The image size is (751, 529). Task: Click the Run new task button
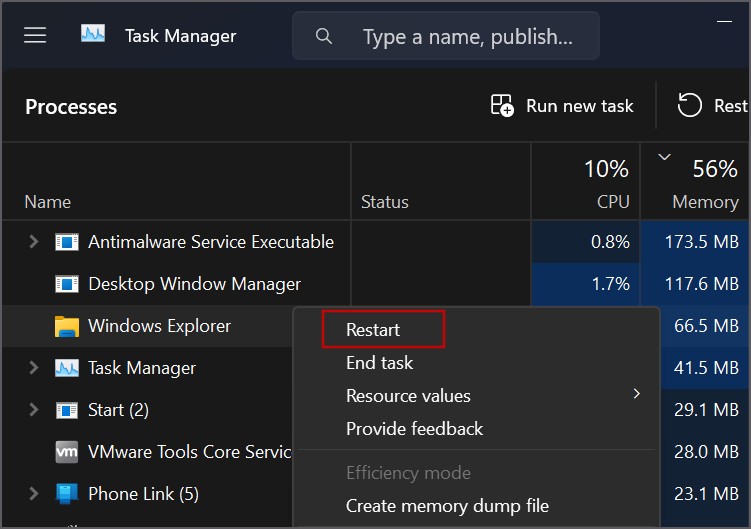click(x=562, y=105)
